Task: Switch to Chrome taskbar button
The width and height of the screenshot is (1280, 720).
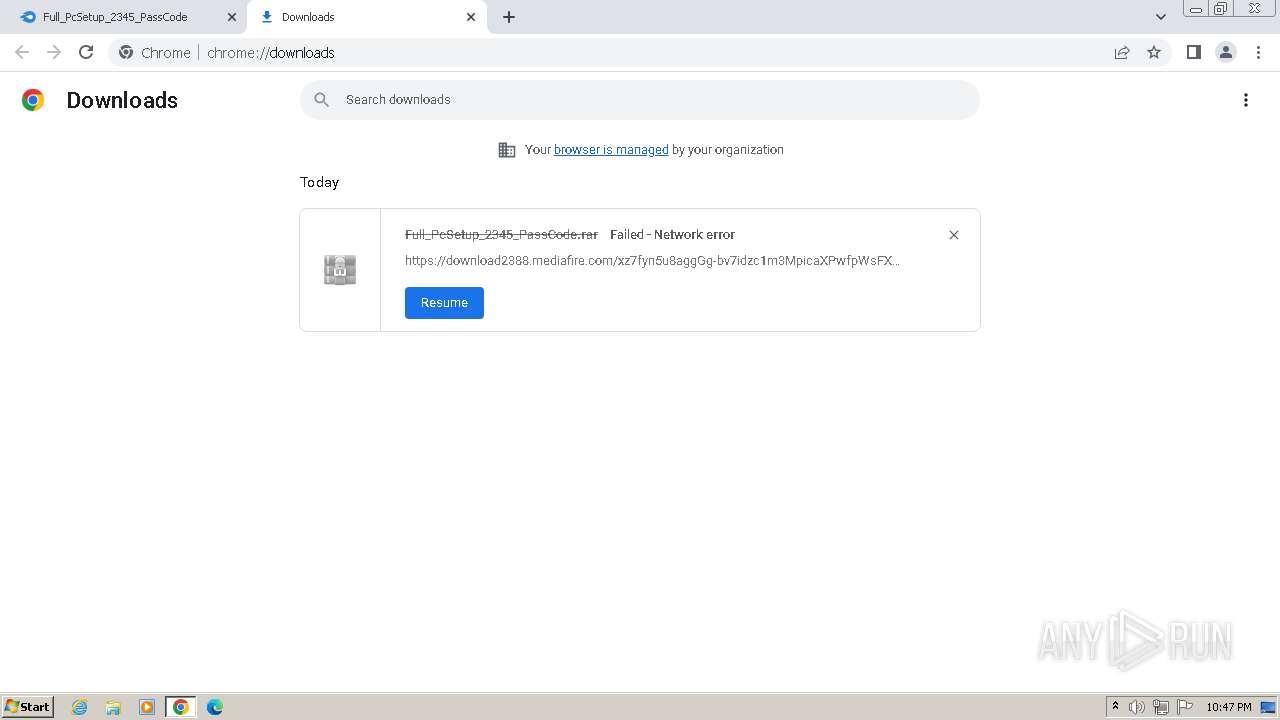Action: pos(181,707)
